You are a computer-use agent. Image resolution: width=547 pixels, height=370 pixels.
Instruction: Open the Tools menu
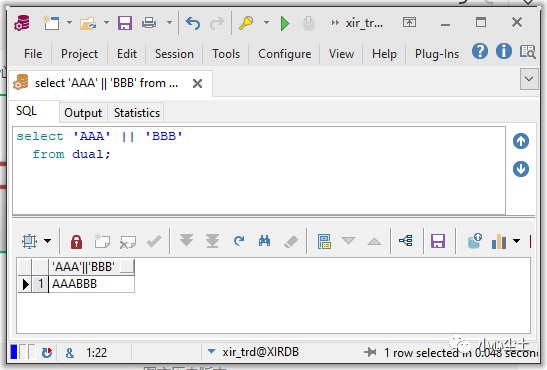[x=226, y=54]
